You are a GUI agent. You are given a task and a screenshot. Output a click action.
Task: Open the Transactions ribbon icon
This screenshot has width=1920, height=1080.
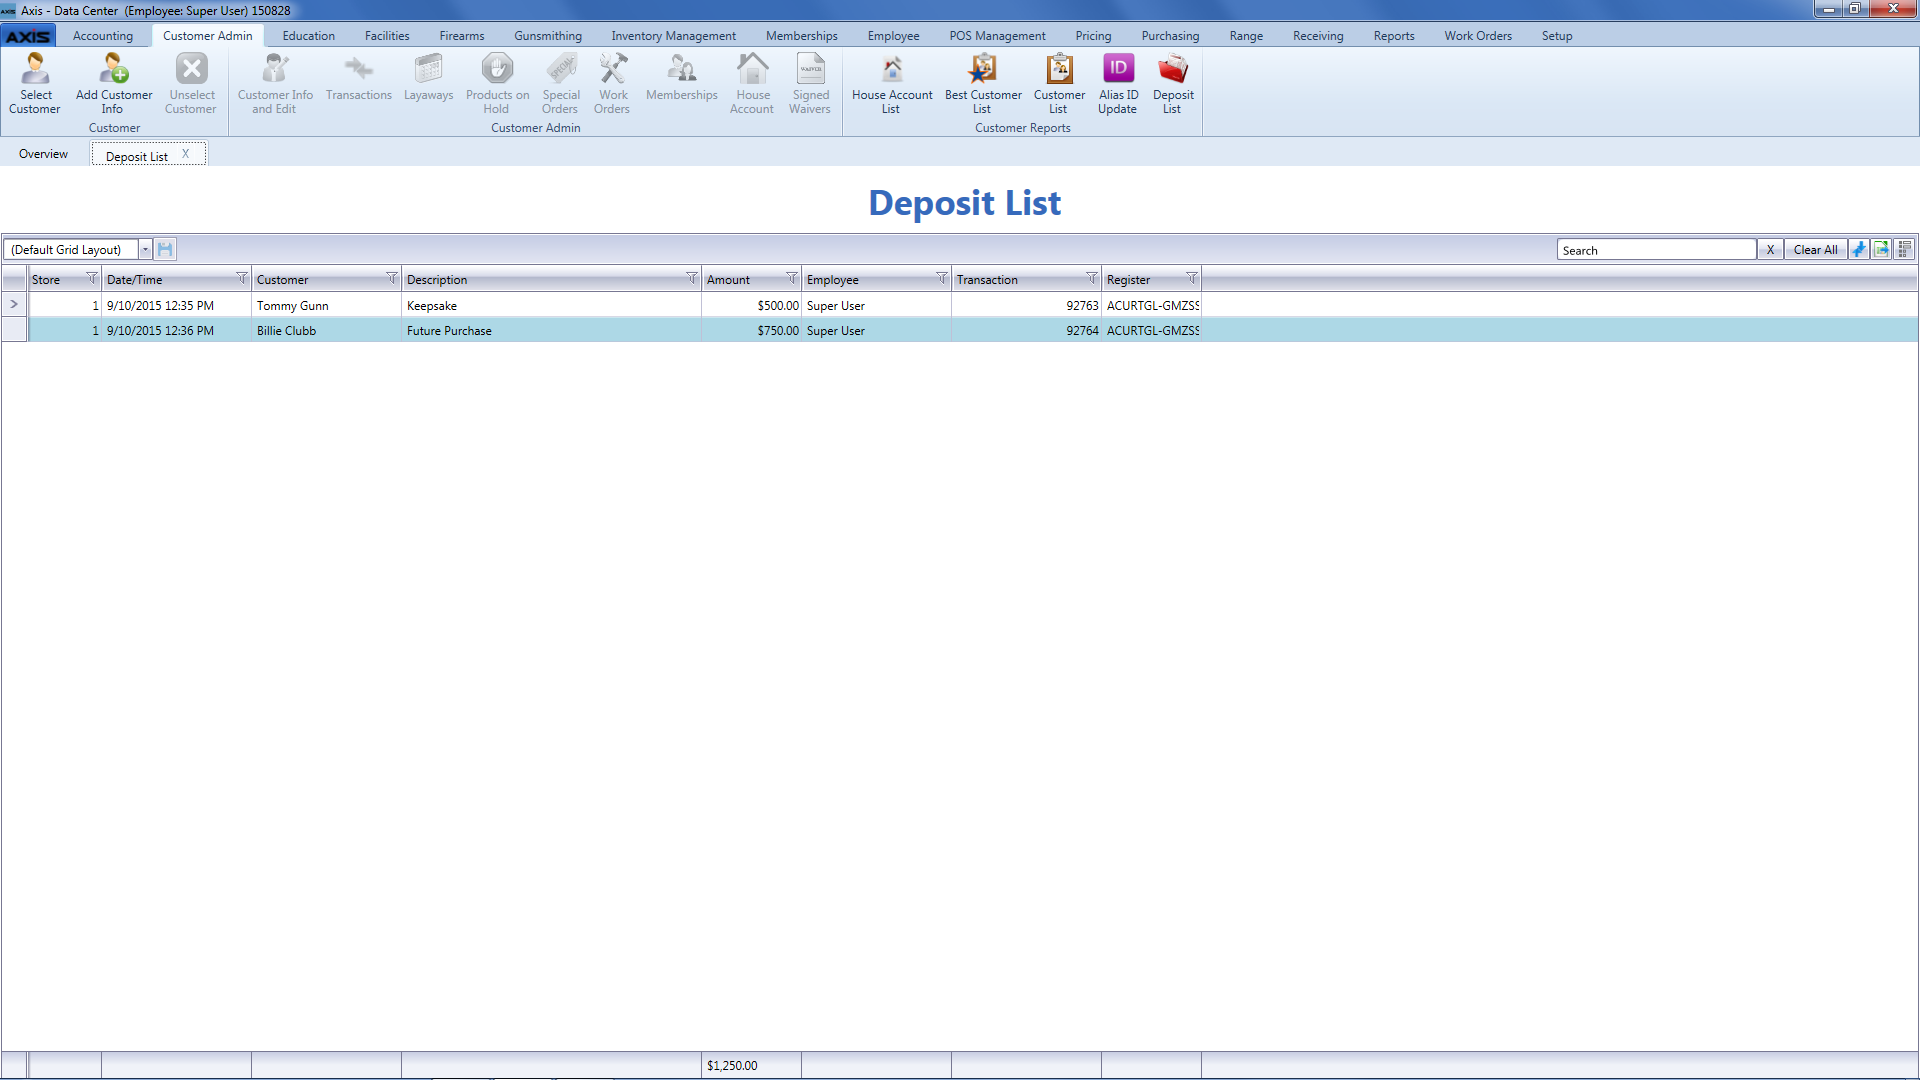[x=359, y=78]
